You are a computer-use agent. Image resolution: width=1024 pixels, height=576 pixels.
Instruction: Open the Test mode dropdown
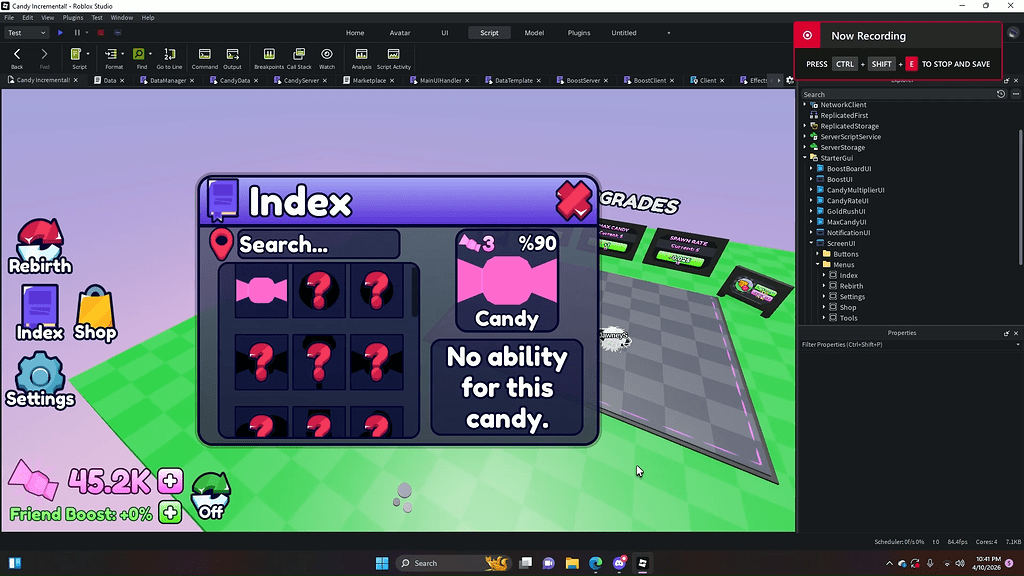(x=27, y=33)
